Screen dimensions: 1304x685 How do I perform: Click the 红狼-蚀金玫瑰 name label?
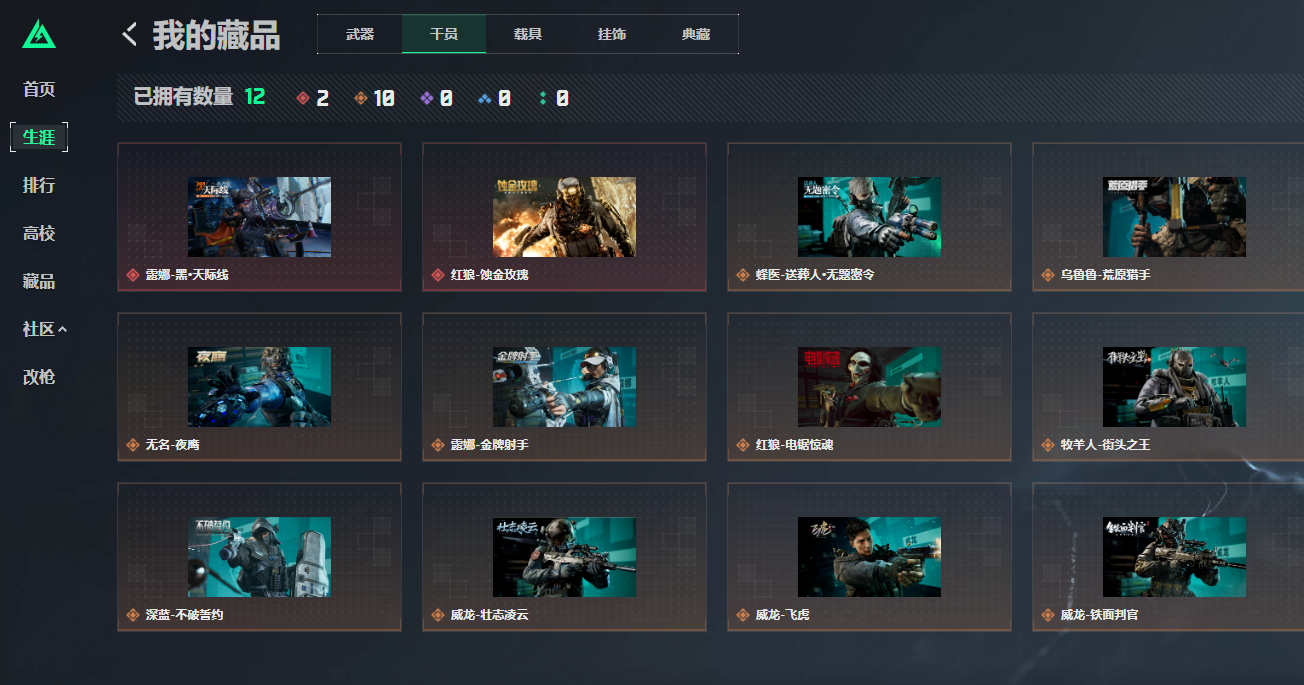pyautogui.click(x=489, y=275)
